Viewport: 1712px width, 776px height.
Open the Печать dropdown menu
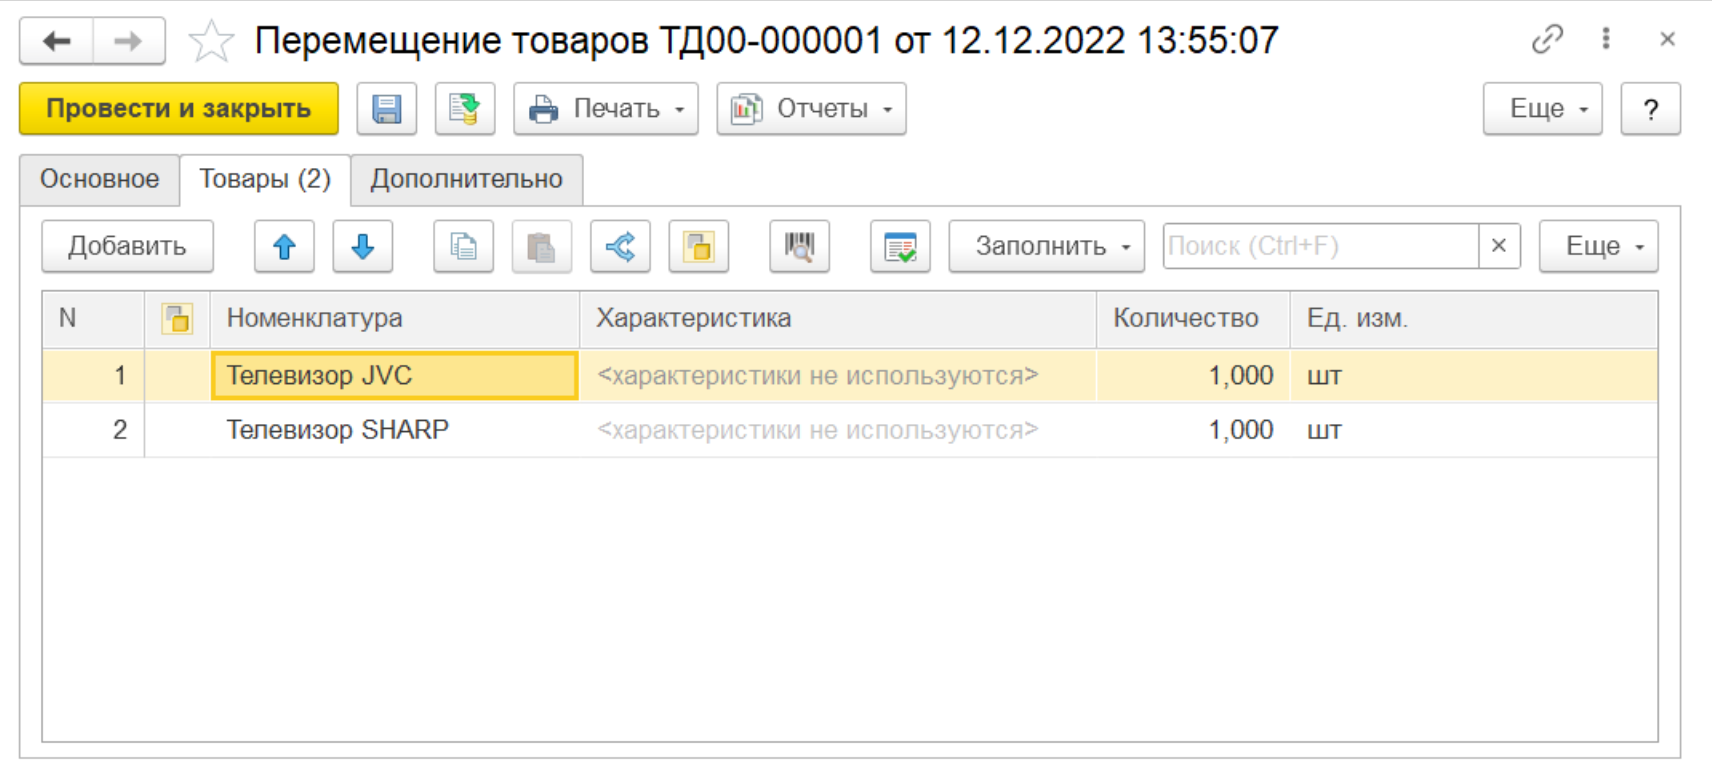click(605, 109)
